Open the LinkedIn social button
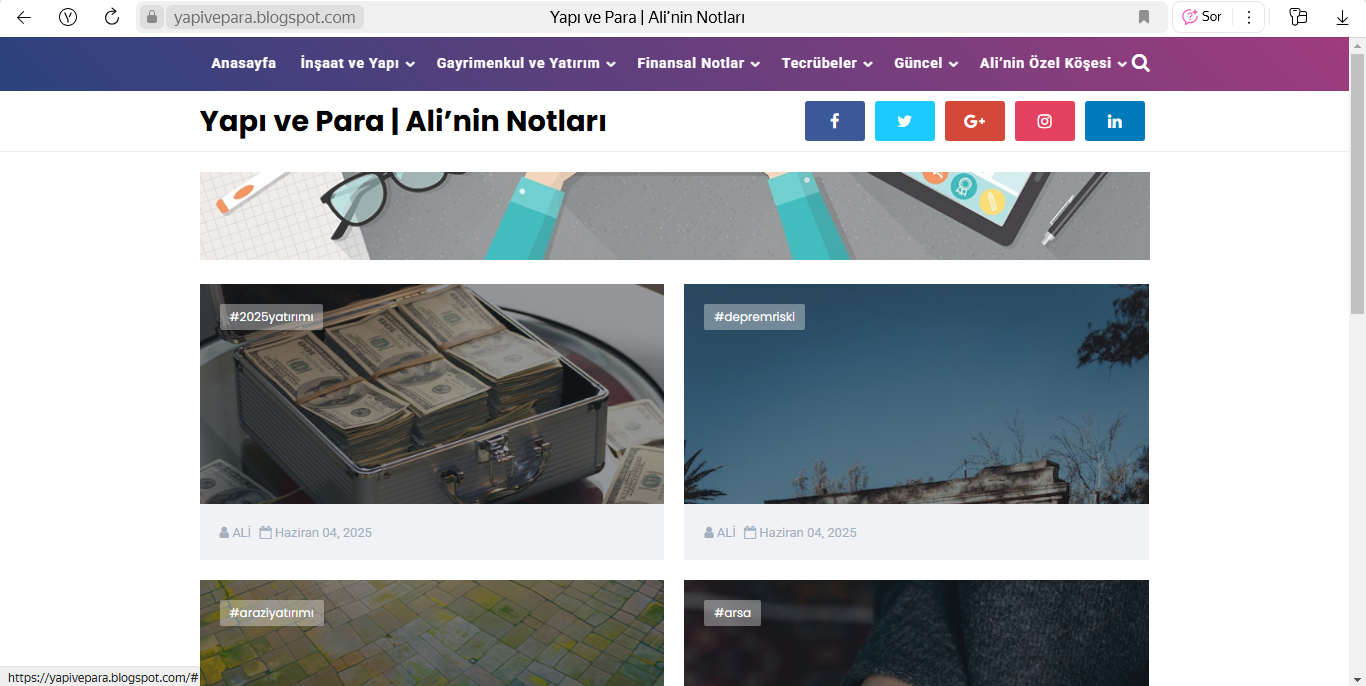Image resolution: width=1366 pixels, height=686 pixels. pos(1115,121)
